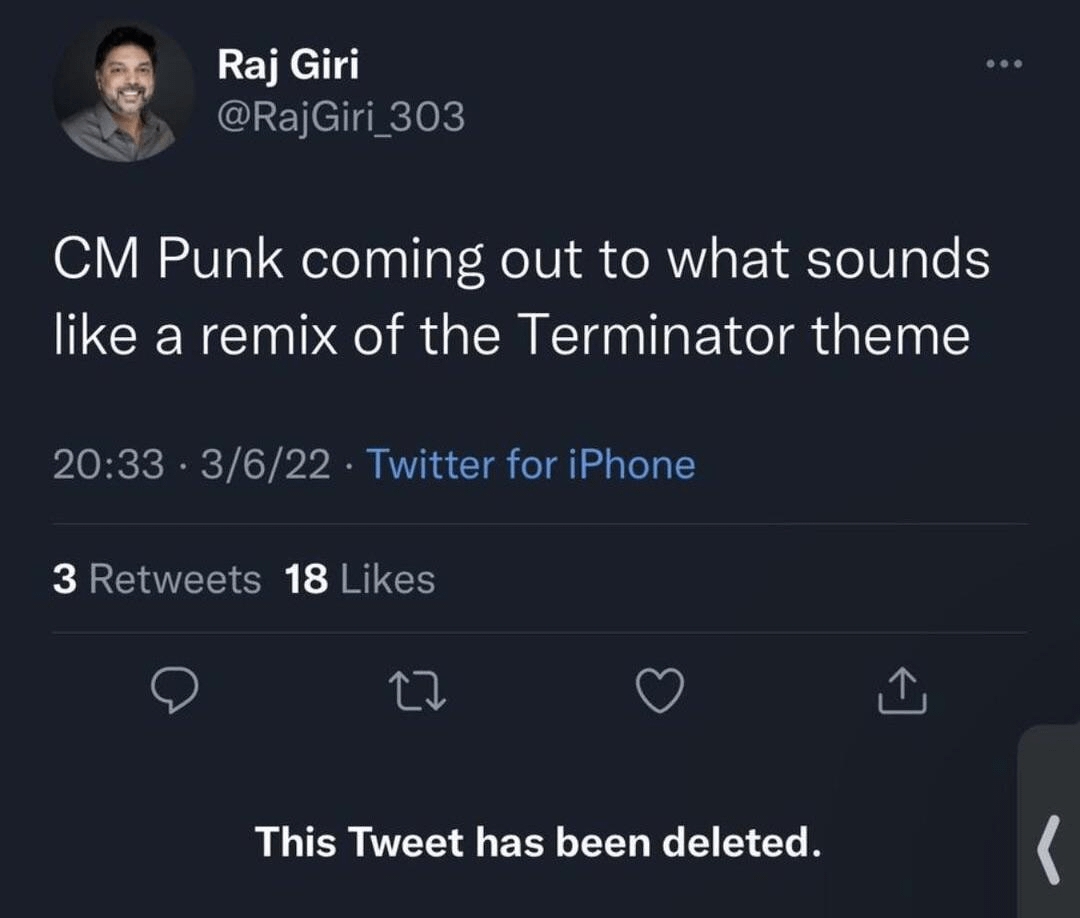
Task: Tap the @RajGiri_303 handle
Action: (x=340, y=118)
